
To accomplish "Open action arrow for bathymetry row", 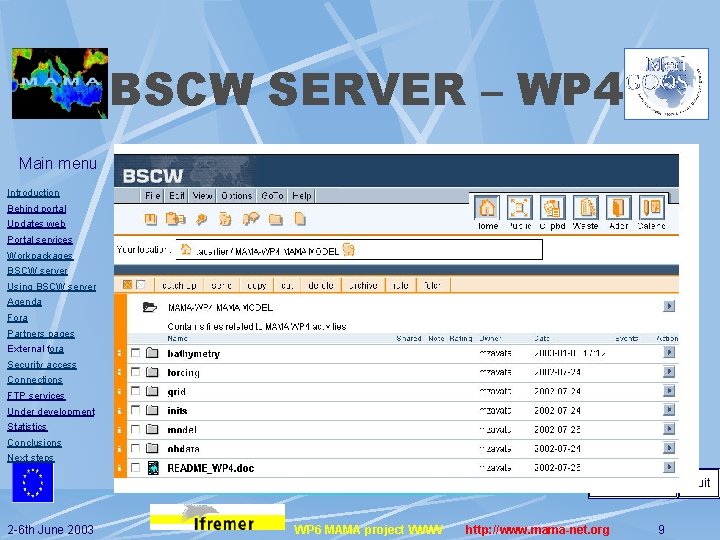I will pos(669,352).
